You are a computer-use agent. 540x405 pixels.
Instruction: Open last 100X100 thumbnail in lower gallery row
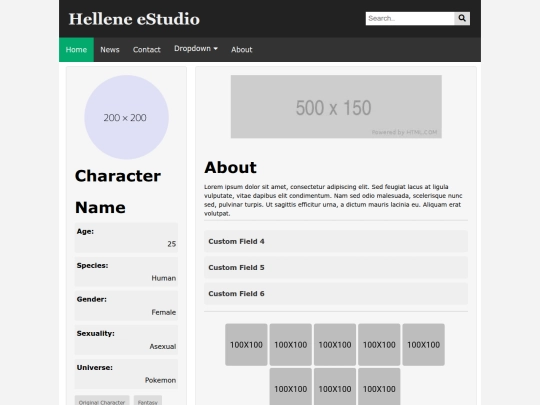pyautogui.click(x=379, y=387)
